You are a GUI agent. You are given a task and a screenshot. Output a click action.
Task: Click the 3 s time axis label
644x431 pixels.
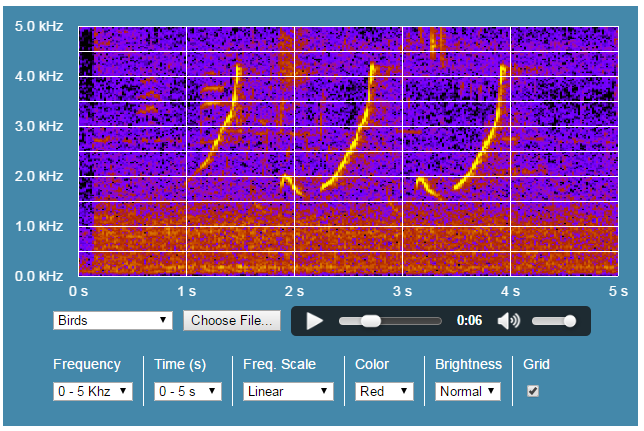click(402, 291)
